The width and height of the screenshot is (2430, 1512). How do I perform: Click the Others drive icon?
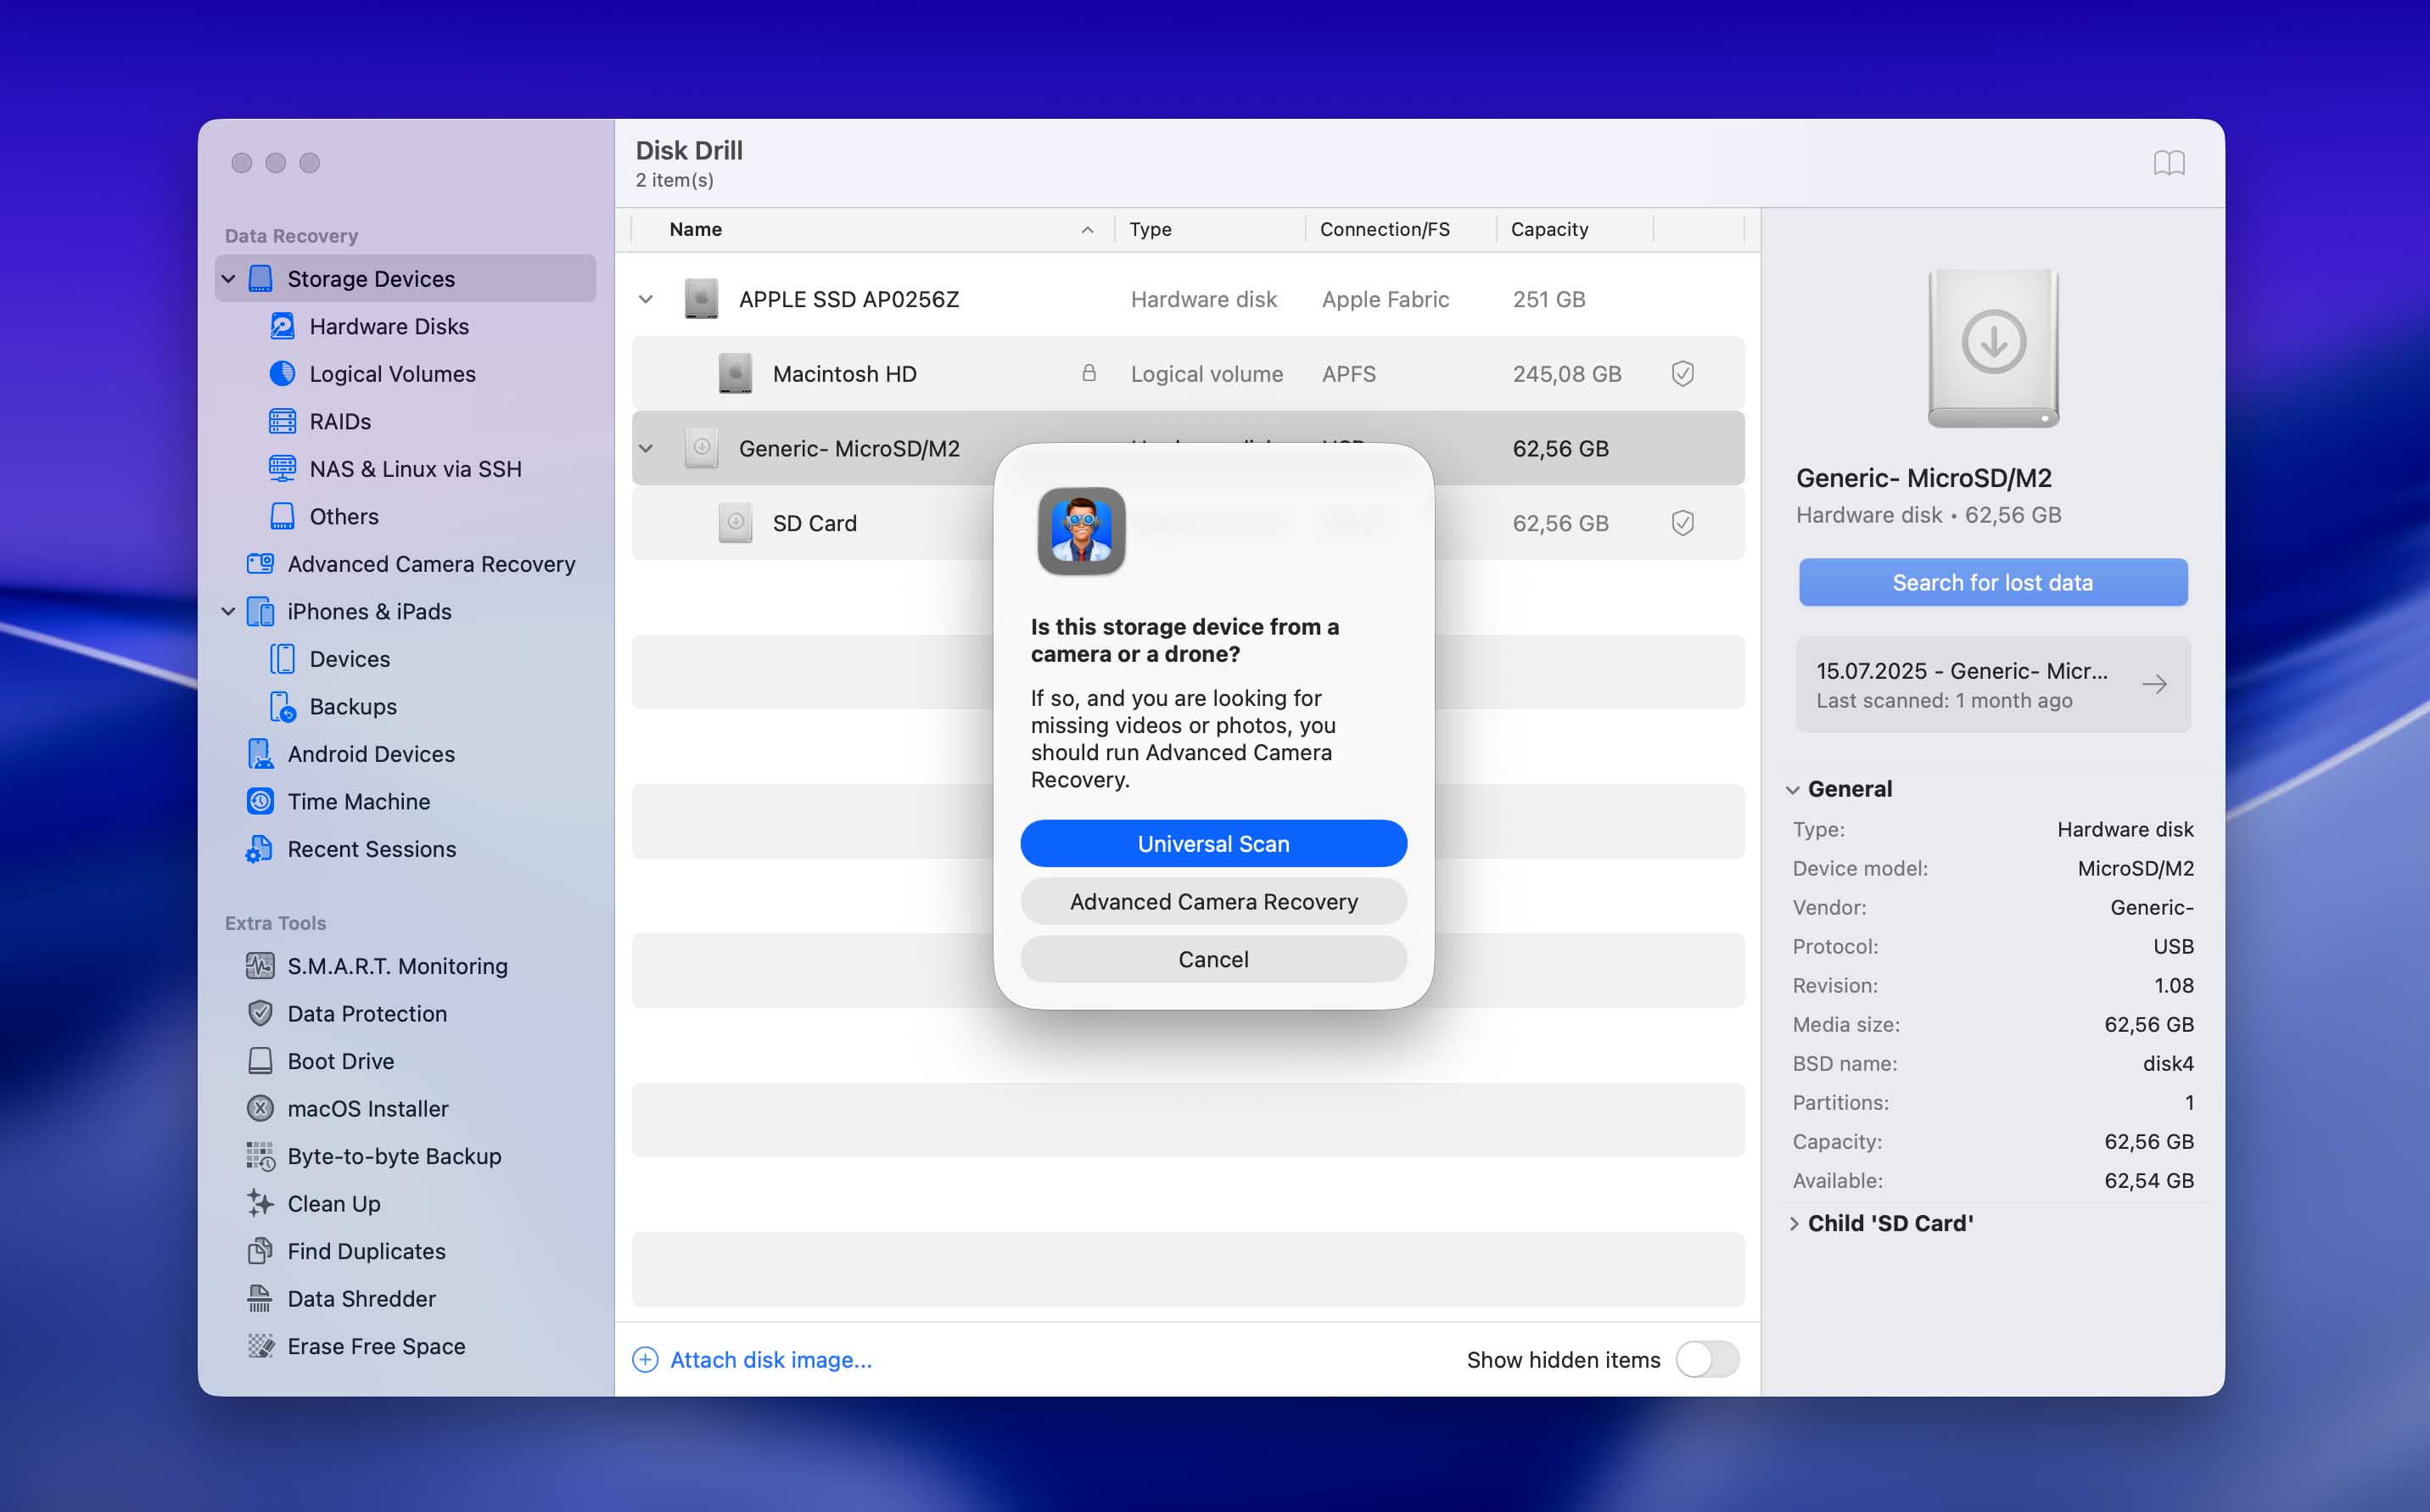click(x=282, y=516)
